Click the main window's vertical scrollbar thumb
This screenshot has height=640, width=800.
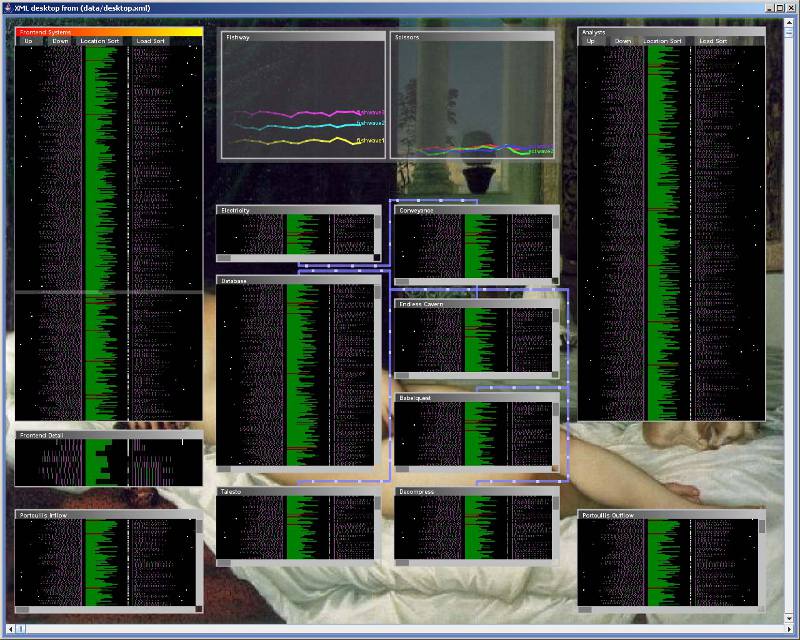point(789,33)
